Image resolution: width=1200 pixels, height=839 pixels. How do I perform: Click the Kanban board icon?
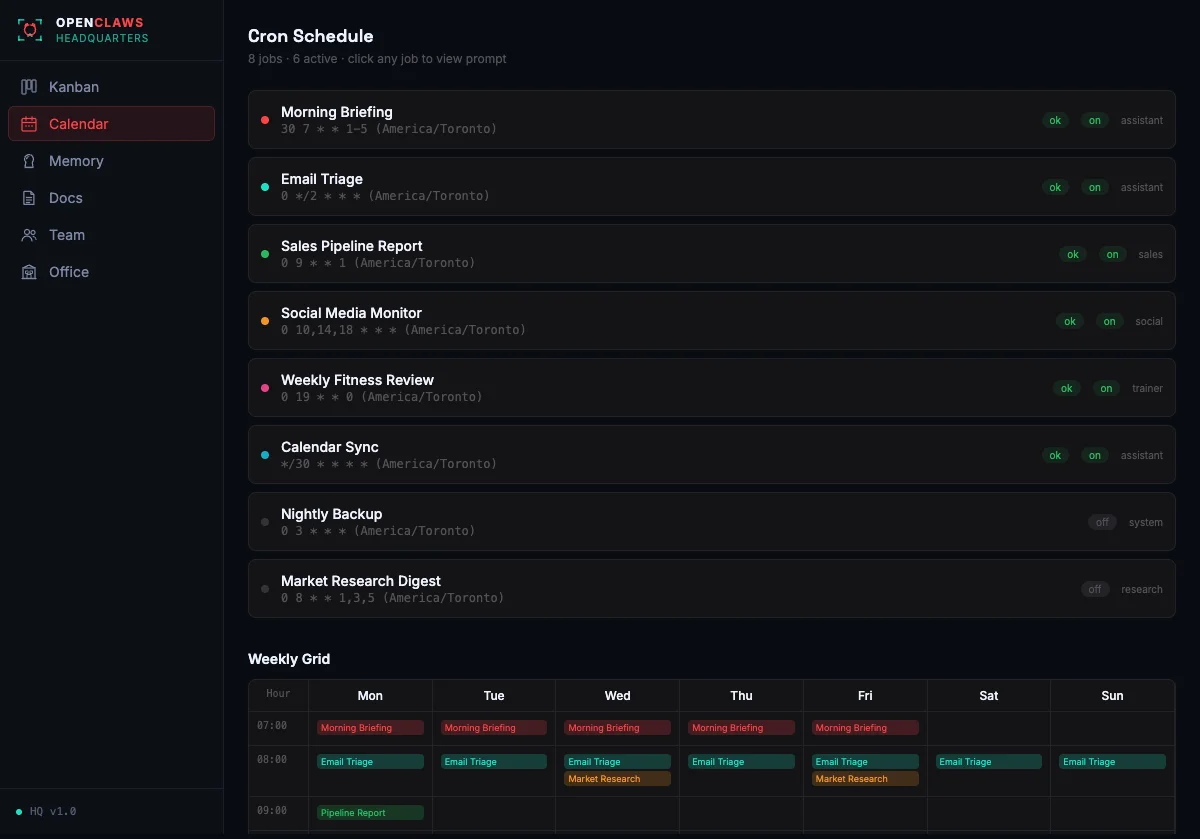[x=29, y=87]
